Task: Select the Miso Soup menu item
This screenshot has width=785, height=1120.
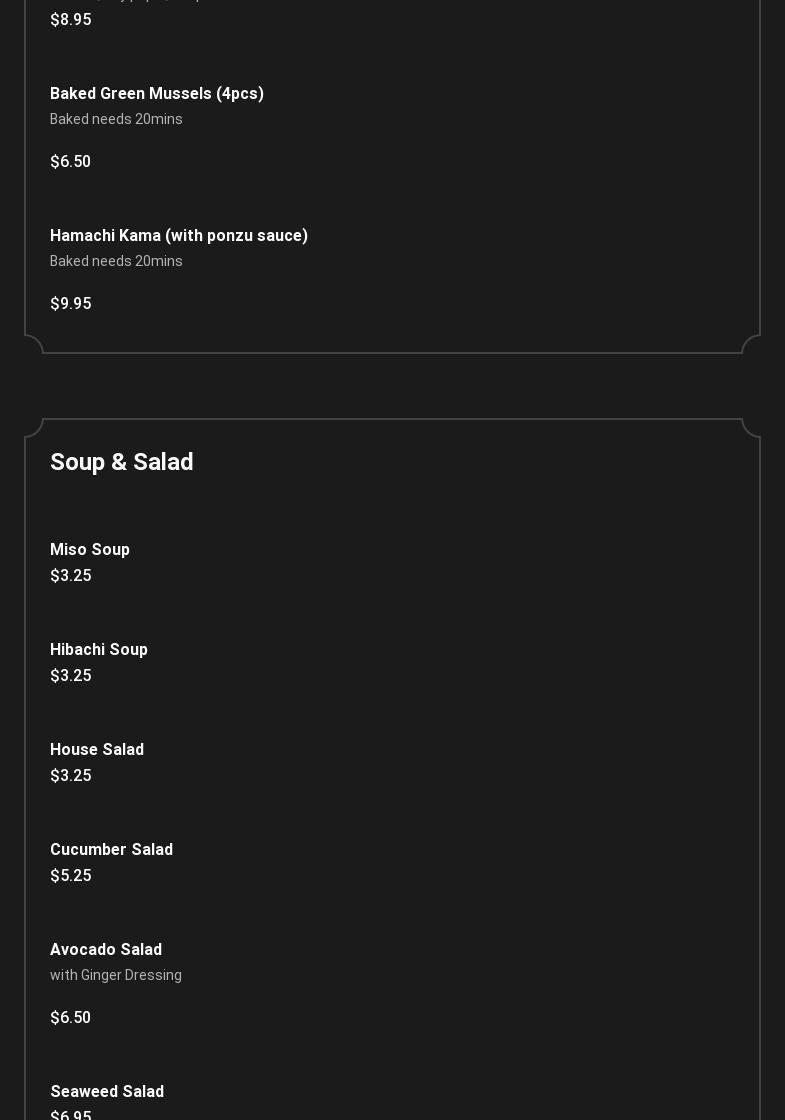Action: (90, 549)
